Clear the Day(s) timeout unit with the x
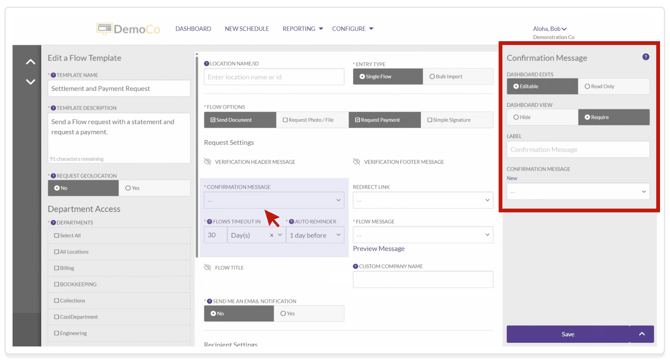The image size is (670, 364). pyautogui.click(x=271, y=235)
